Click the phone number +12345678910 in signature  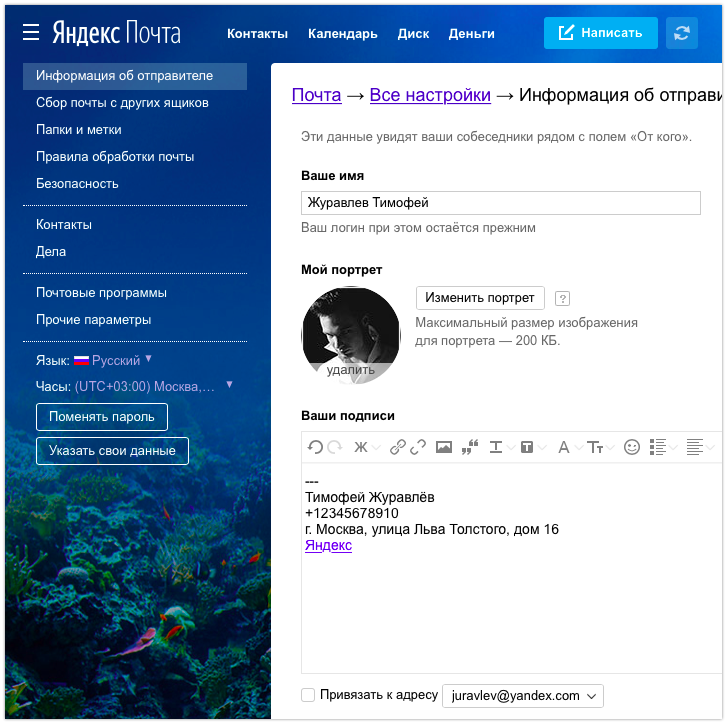tap(351, 513)
